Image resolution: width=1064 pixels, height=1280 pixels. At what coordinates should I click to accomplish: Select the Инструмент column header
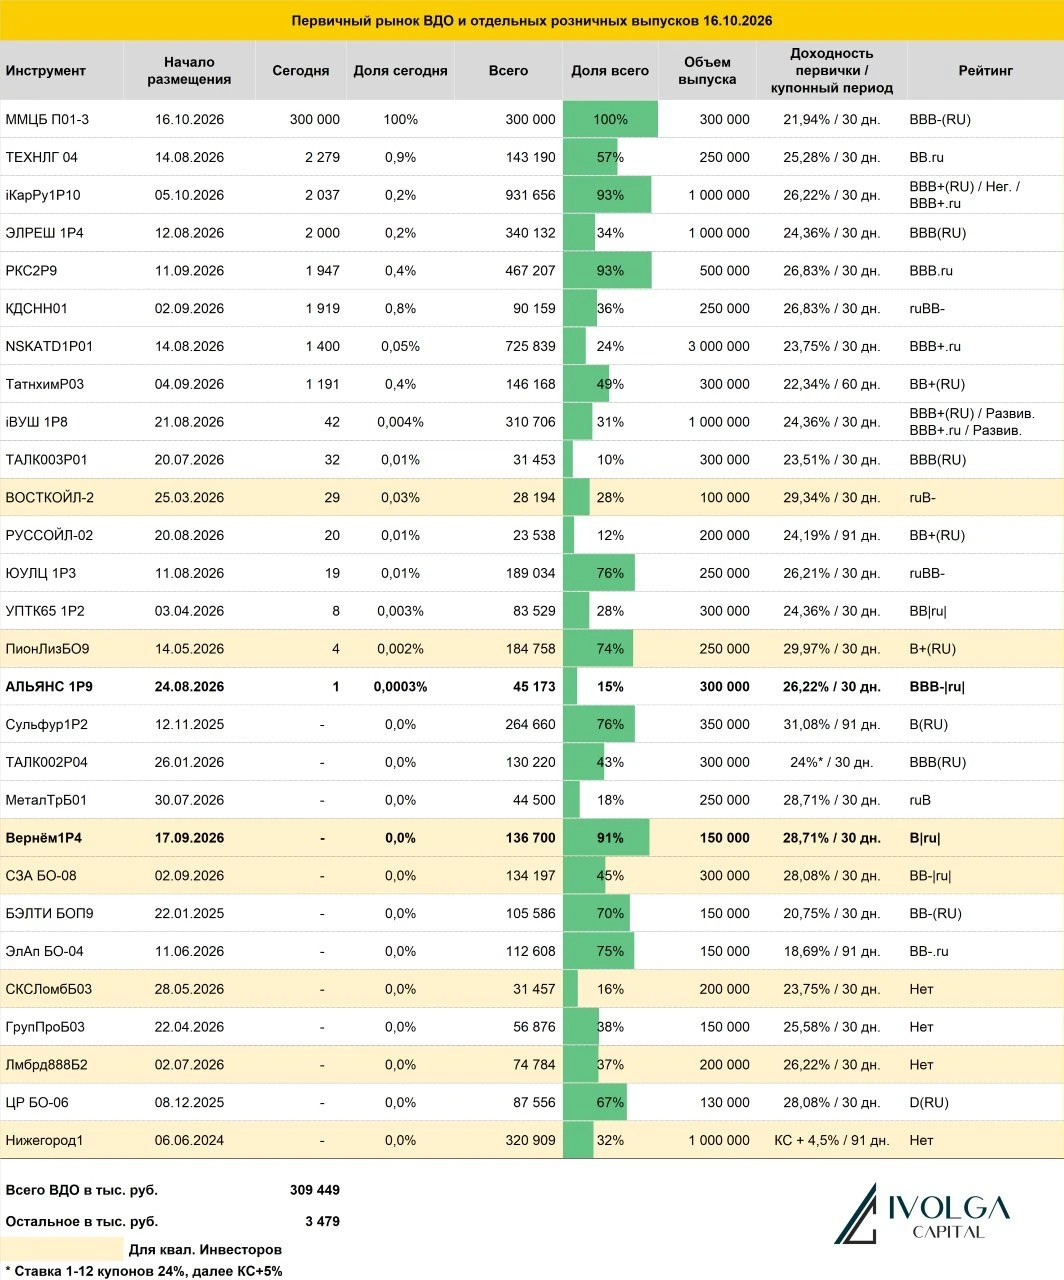[45, 71]
